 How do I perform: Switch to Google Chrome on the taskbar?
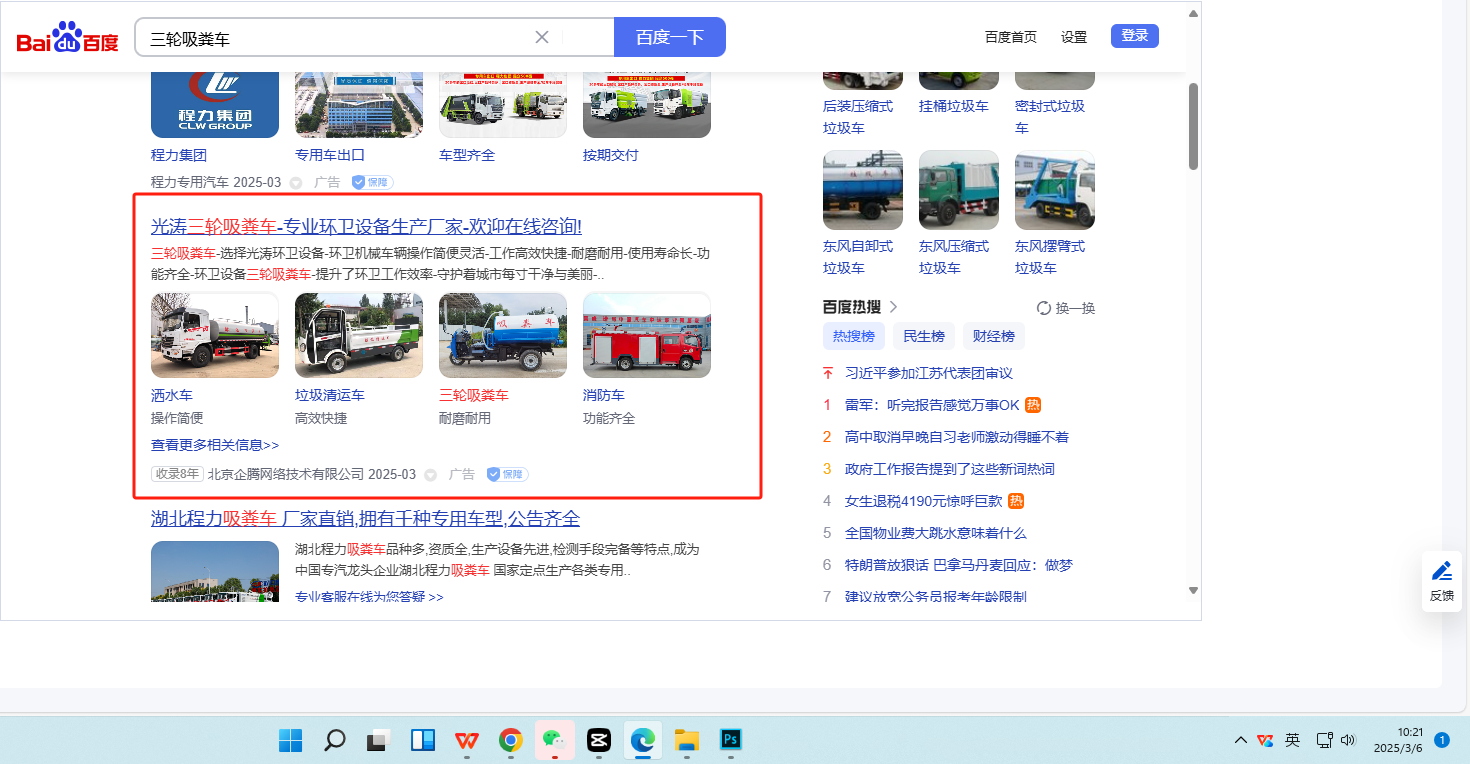[510, 740]
